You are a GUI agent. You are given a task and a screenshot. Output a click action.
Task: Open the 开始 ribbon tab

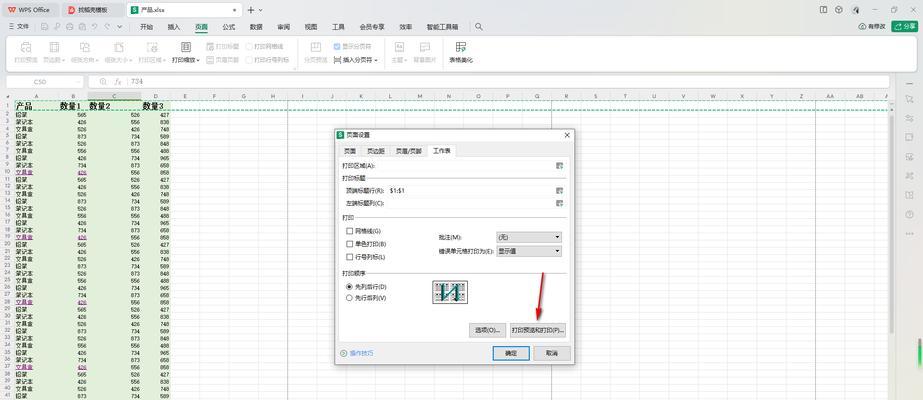click(x=147, y=26)
